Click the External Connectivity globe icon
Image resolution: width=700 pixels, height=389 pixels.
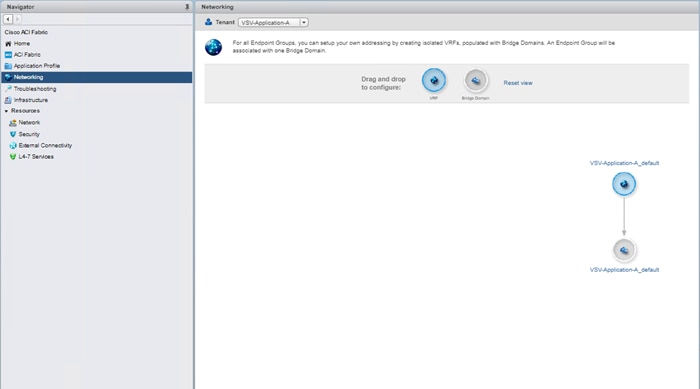tap(13, 146)
